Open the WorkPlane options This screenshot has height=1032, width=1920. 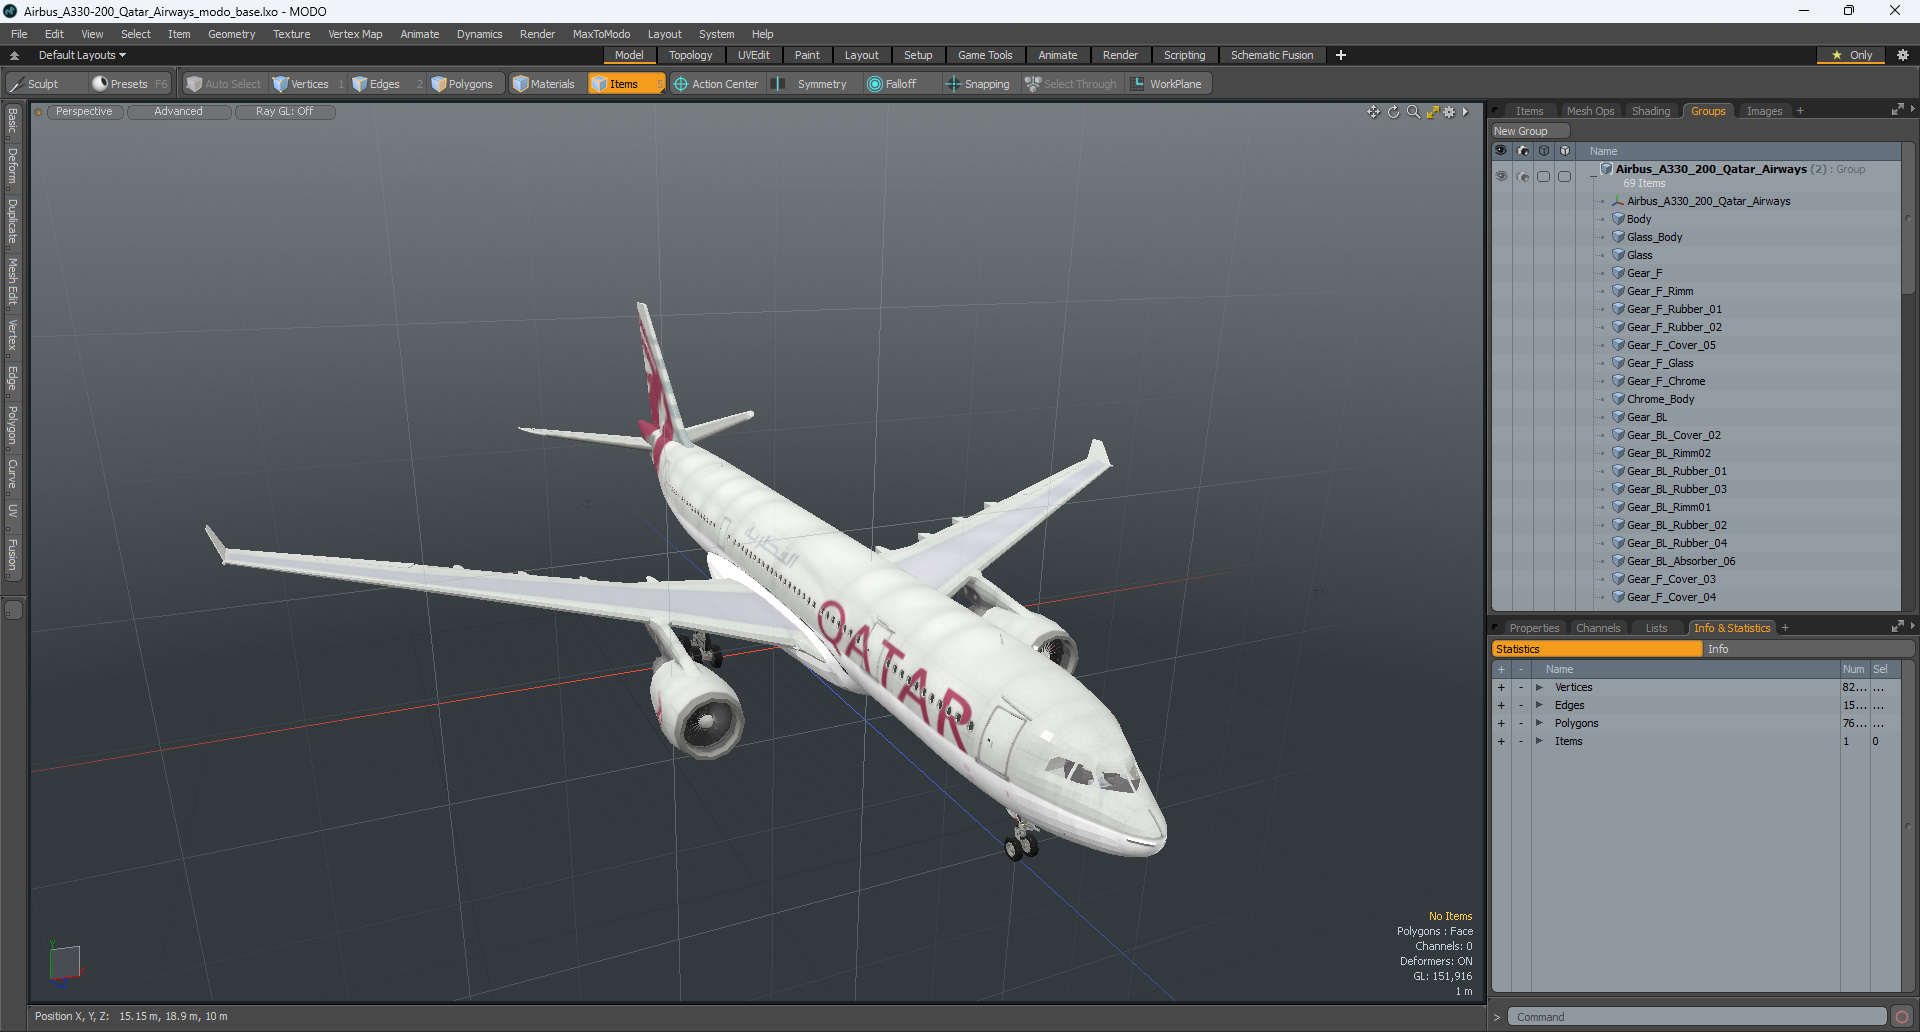coord(1167,84)
